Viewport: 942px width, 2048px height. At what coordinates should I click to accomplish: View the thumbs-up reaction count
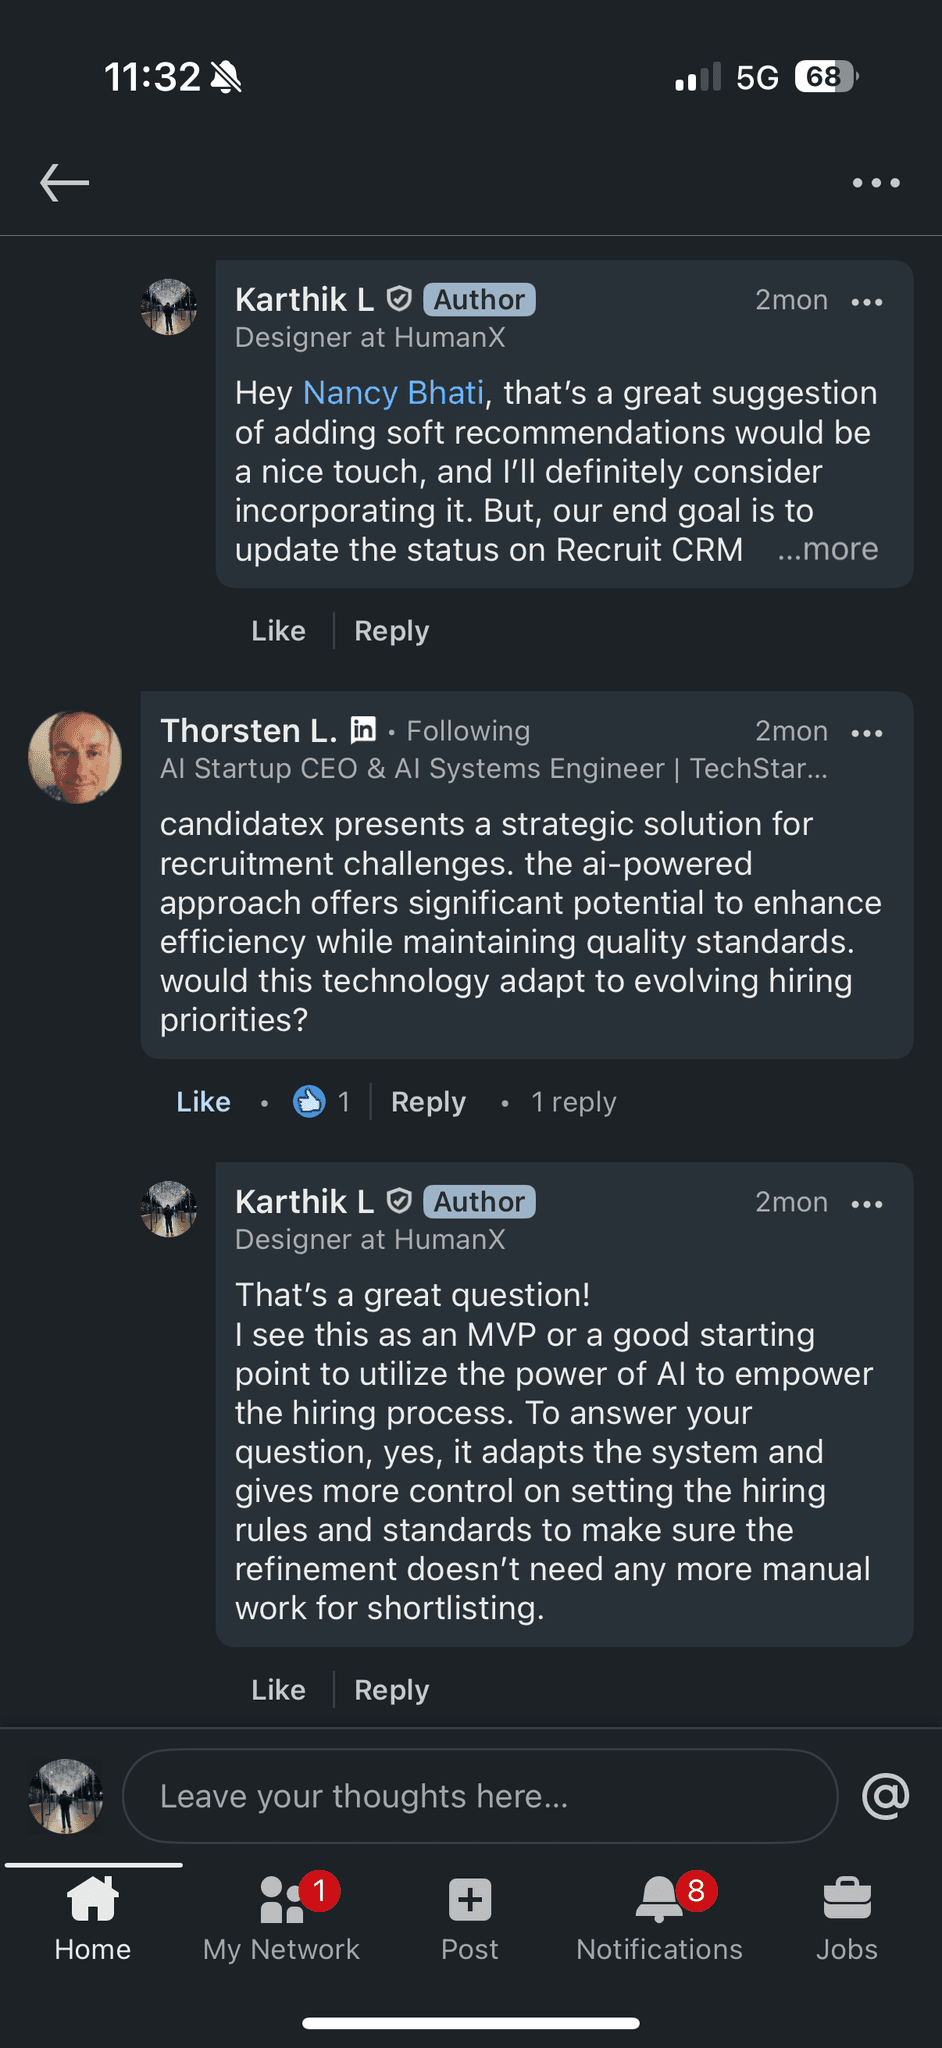coord(322,1102)
